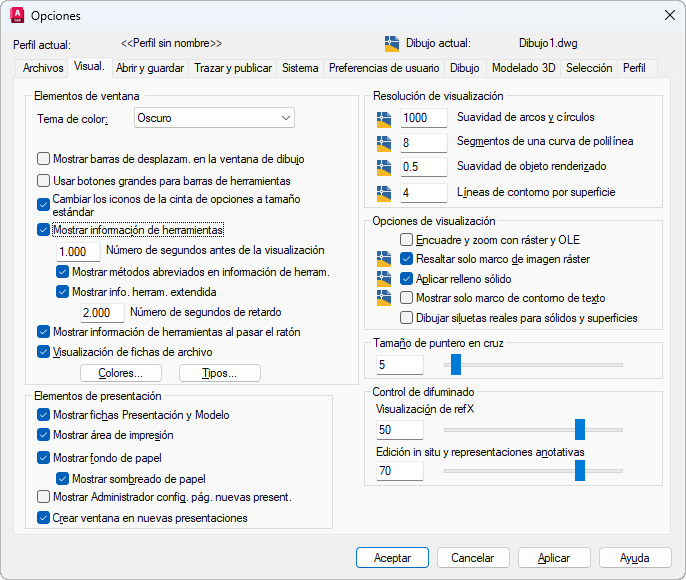
Task: Click the drawing icon beside Suavidad de arcos y círculos
Action: tap(384, 119)
